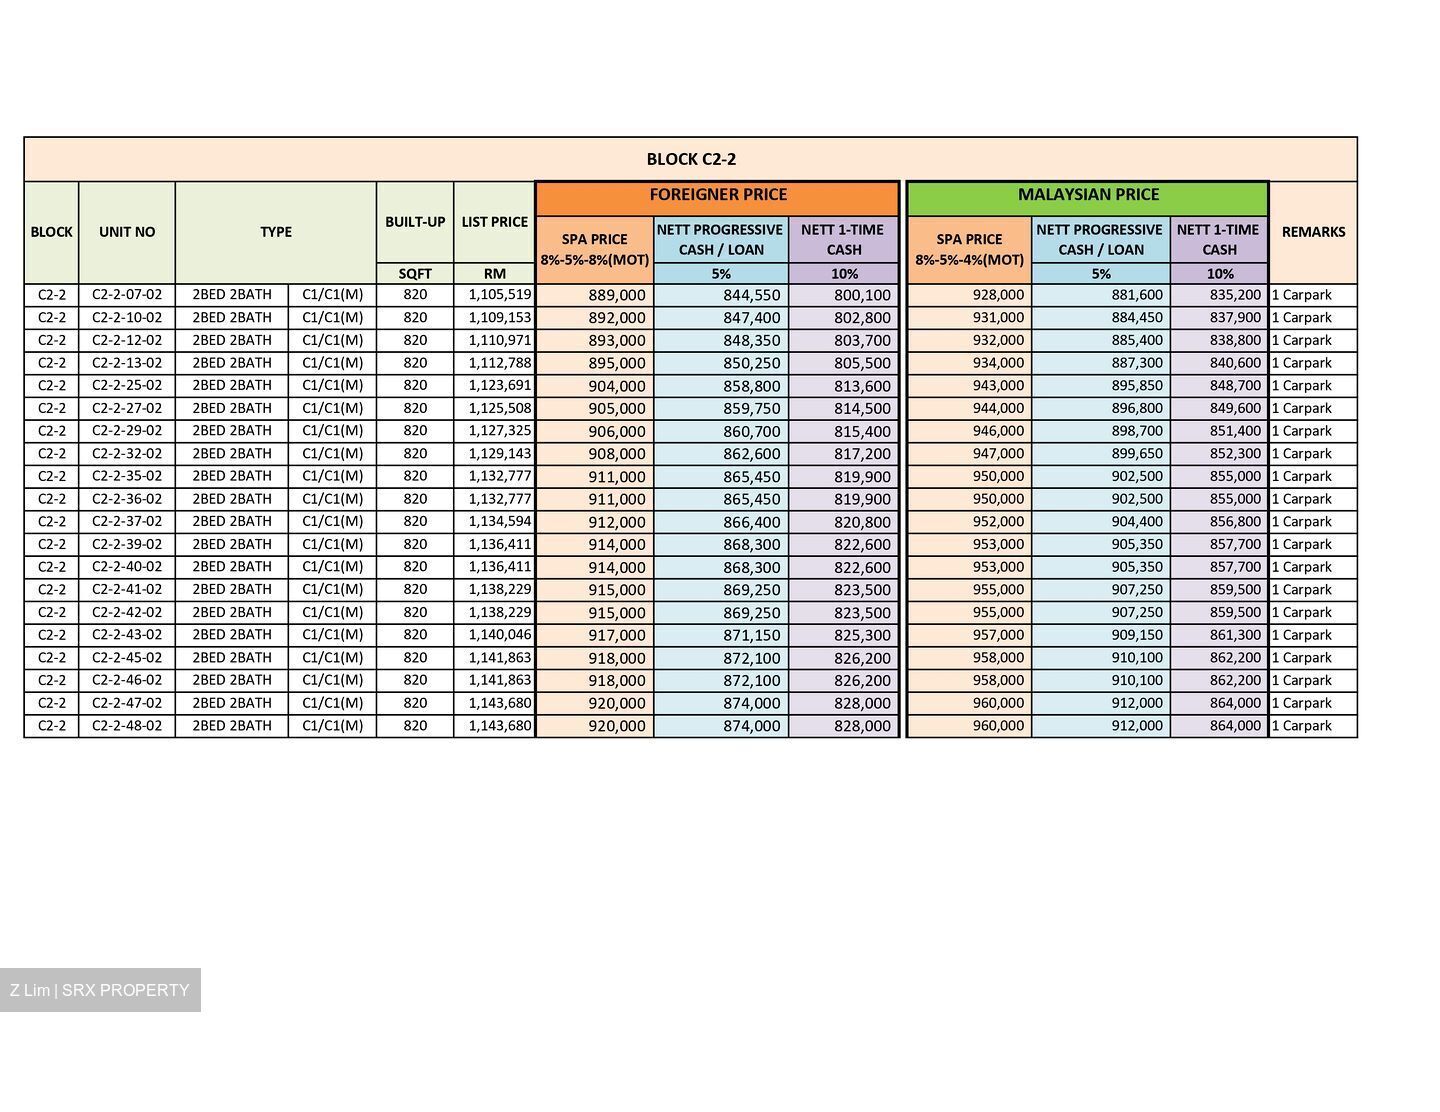Select unit number C2-2-45-02

coord(127,658)
